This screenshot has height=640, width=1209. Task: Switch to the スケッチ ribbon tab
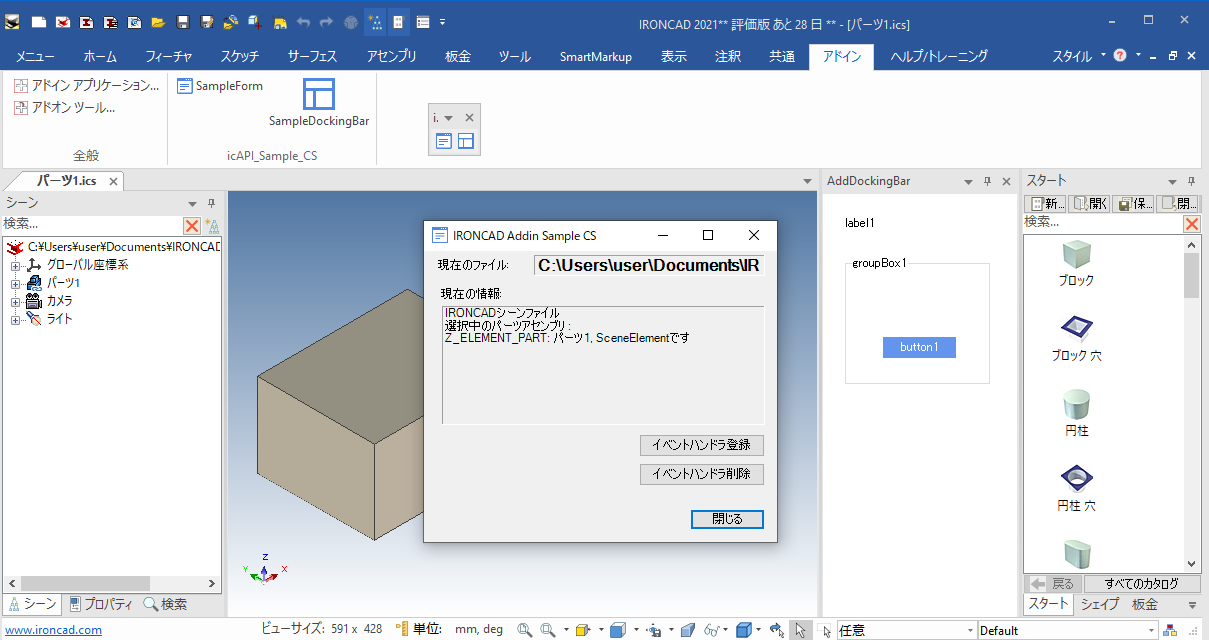click(x=241, y=57)
